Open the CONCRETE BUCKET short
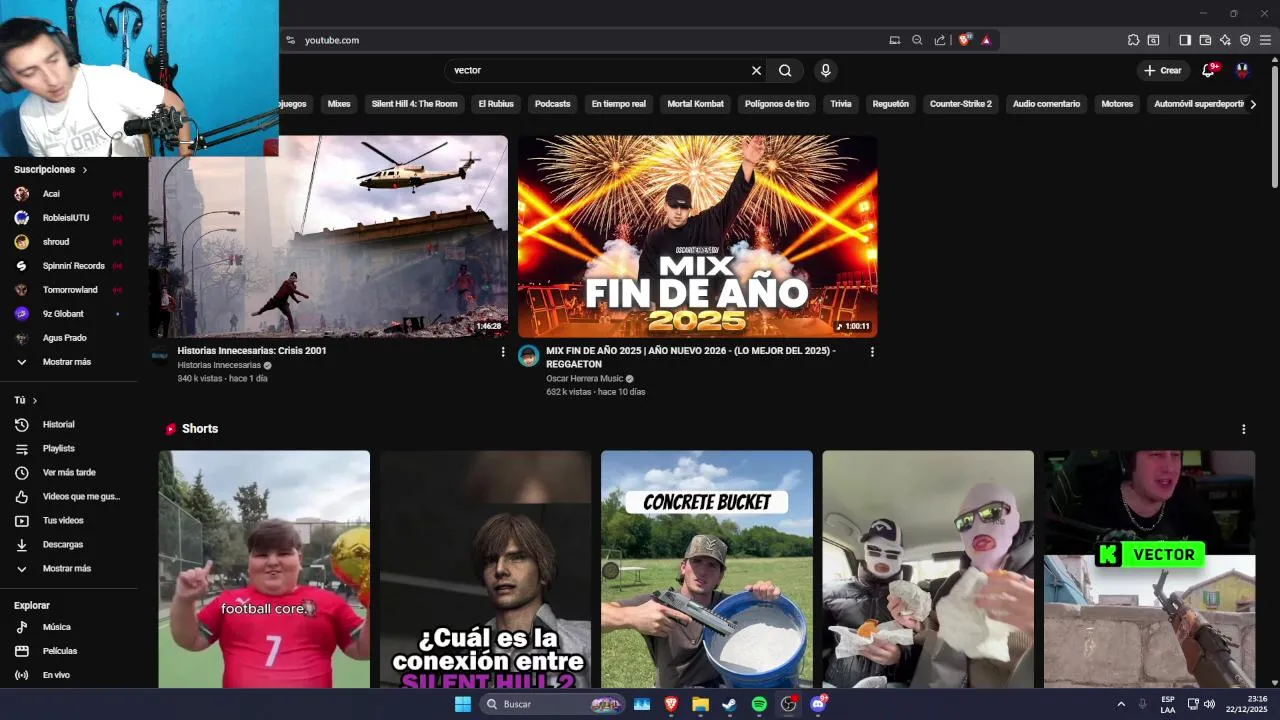 click(707, 569)
